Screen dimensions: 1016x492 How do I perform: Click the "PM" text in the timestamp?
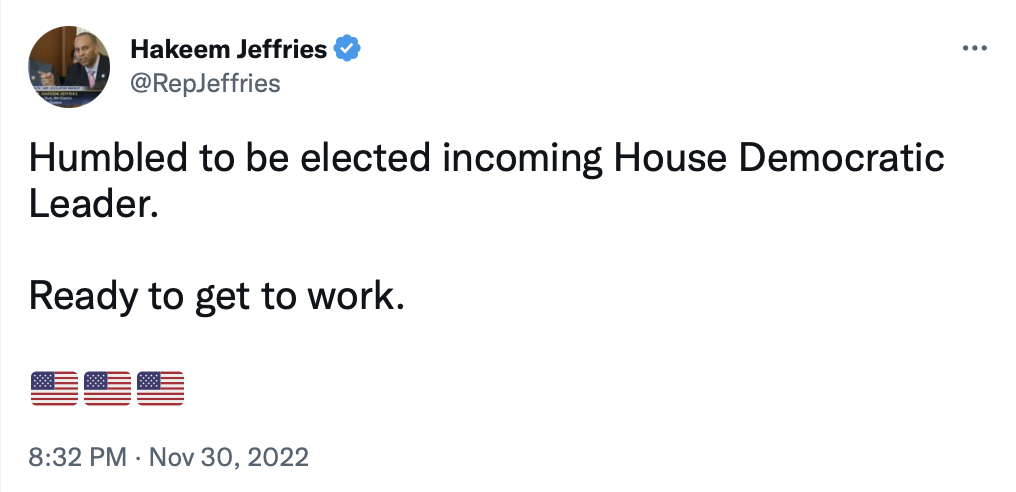point(109,458)
